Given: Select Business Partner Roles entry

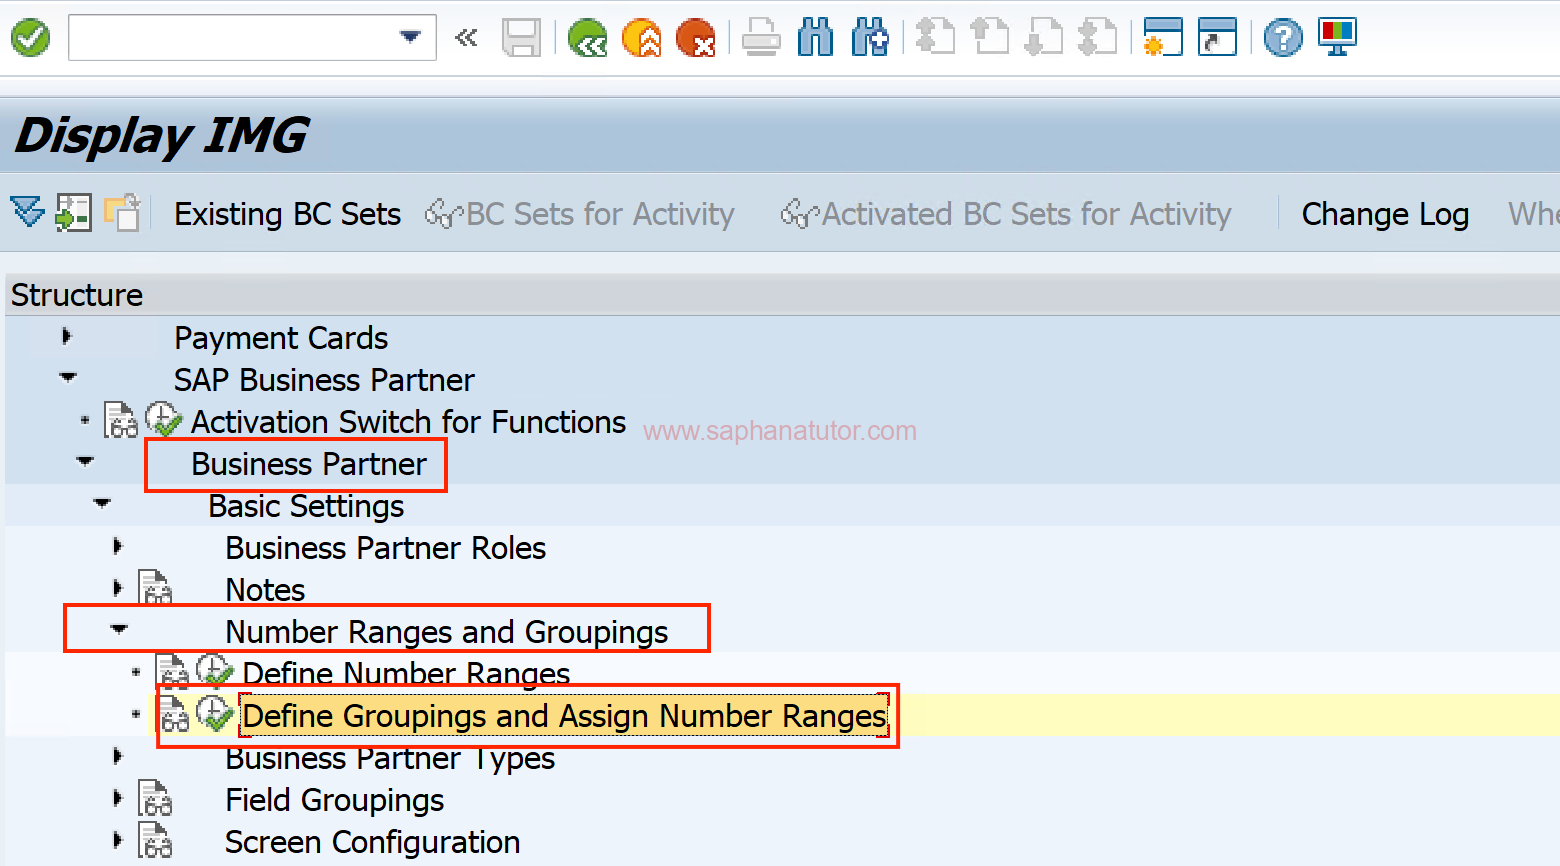Looking at the screenshot, I should click(x=385, y=548).
